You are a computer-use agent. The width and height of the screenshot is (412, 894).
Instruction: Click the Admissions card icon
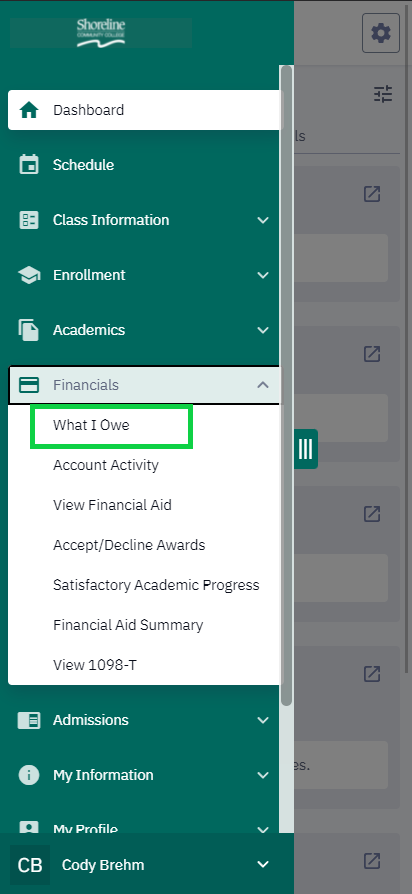click(x=29, y=720)
